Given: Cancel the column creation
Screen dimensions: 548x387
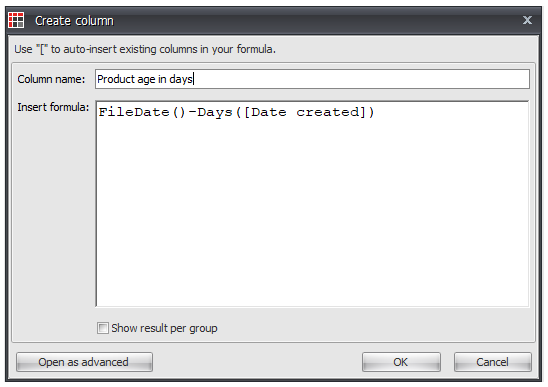Looking at the screenshot, I should 492,362.
